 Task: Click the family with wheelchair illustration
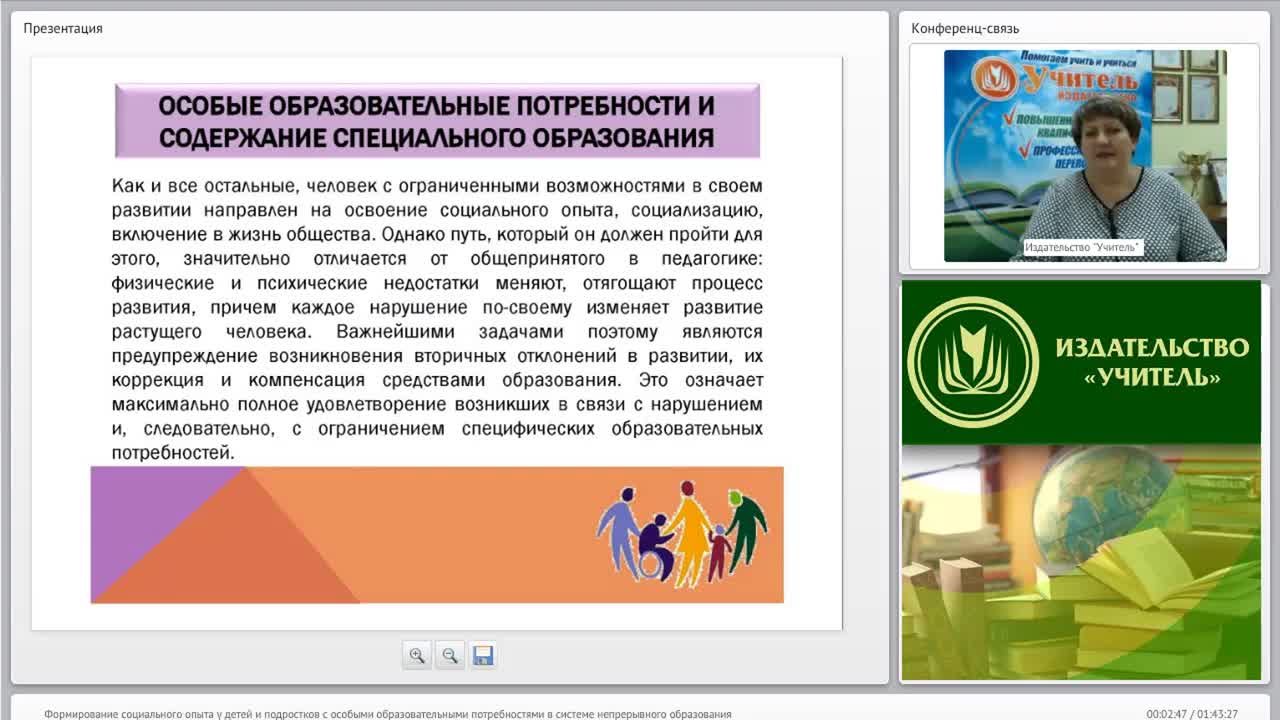click(x=683, y=533)
